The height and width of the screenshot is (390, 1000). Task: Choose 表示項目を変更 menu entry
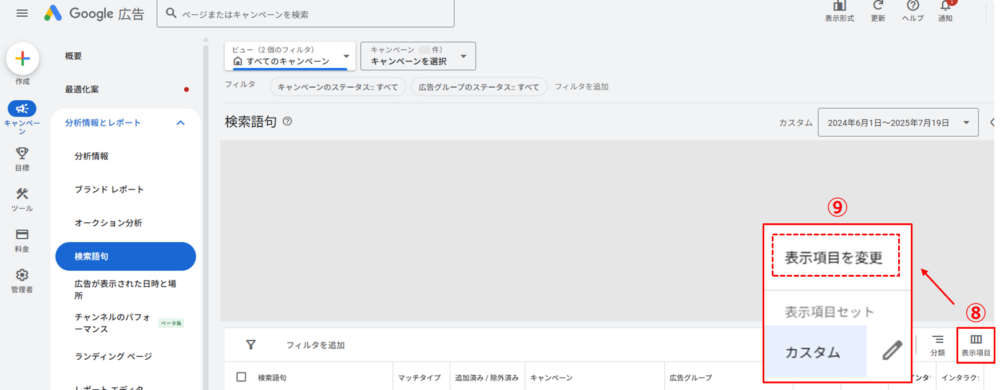[x=835, y=257]
